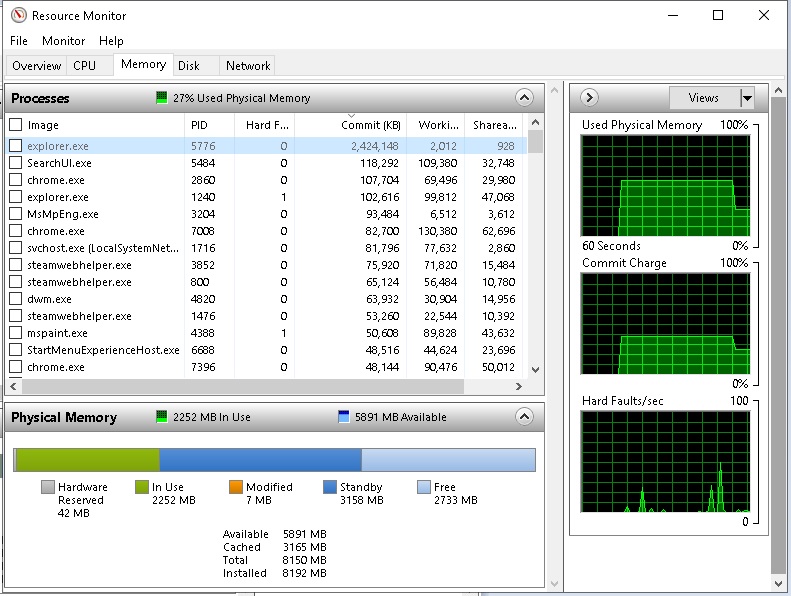
Task: Select the explorer.exe PID 1240 row
Action: [x=266, y=197]
